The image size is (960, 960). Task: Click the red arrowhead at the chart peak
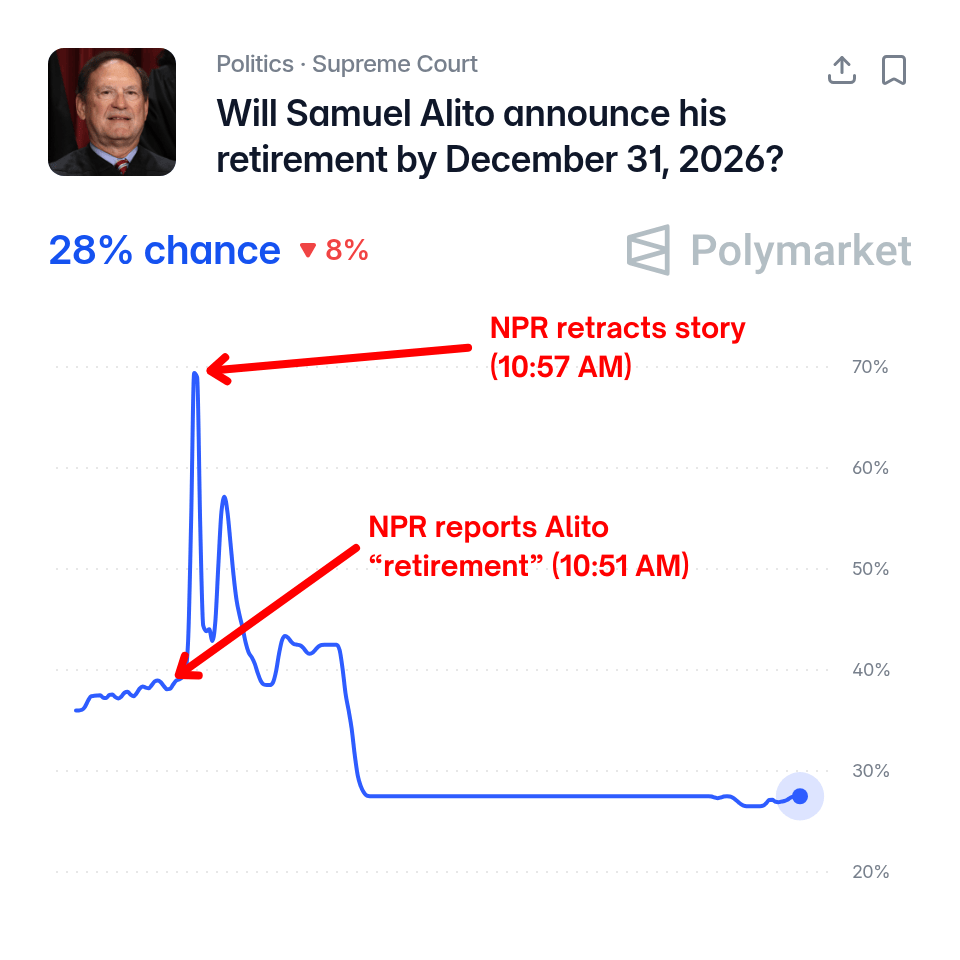[x=219, y=369]
